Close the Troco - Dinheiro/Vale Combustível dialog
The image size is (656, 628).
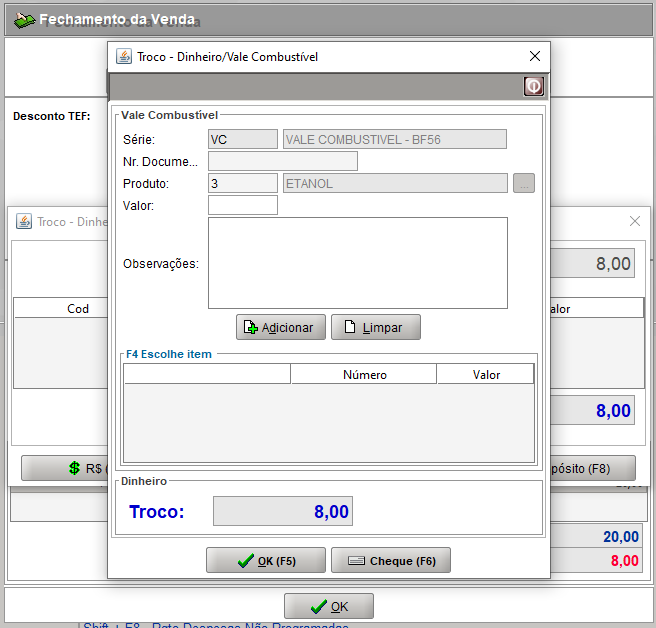[534, 57]
